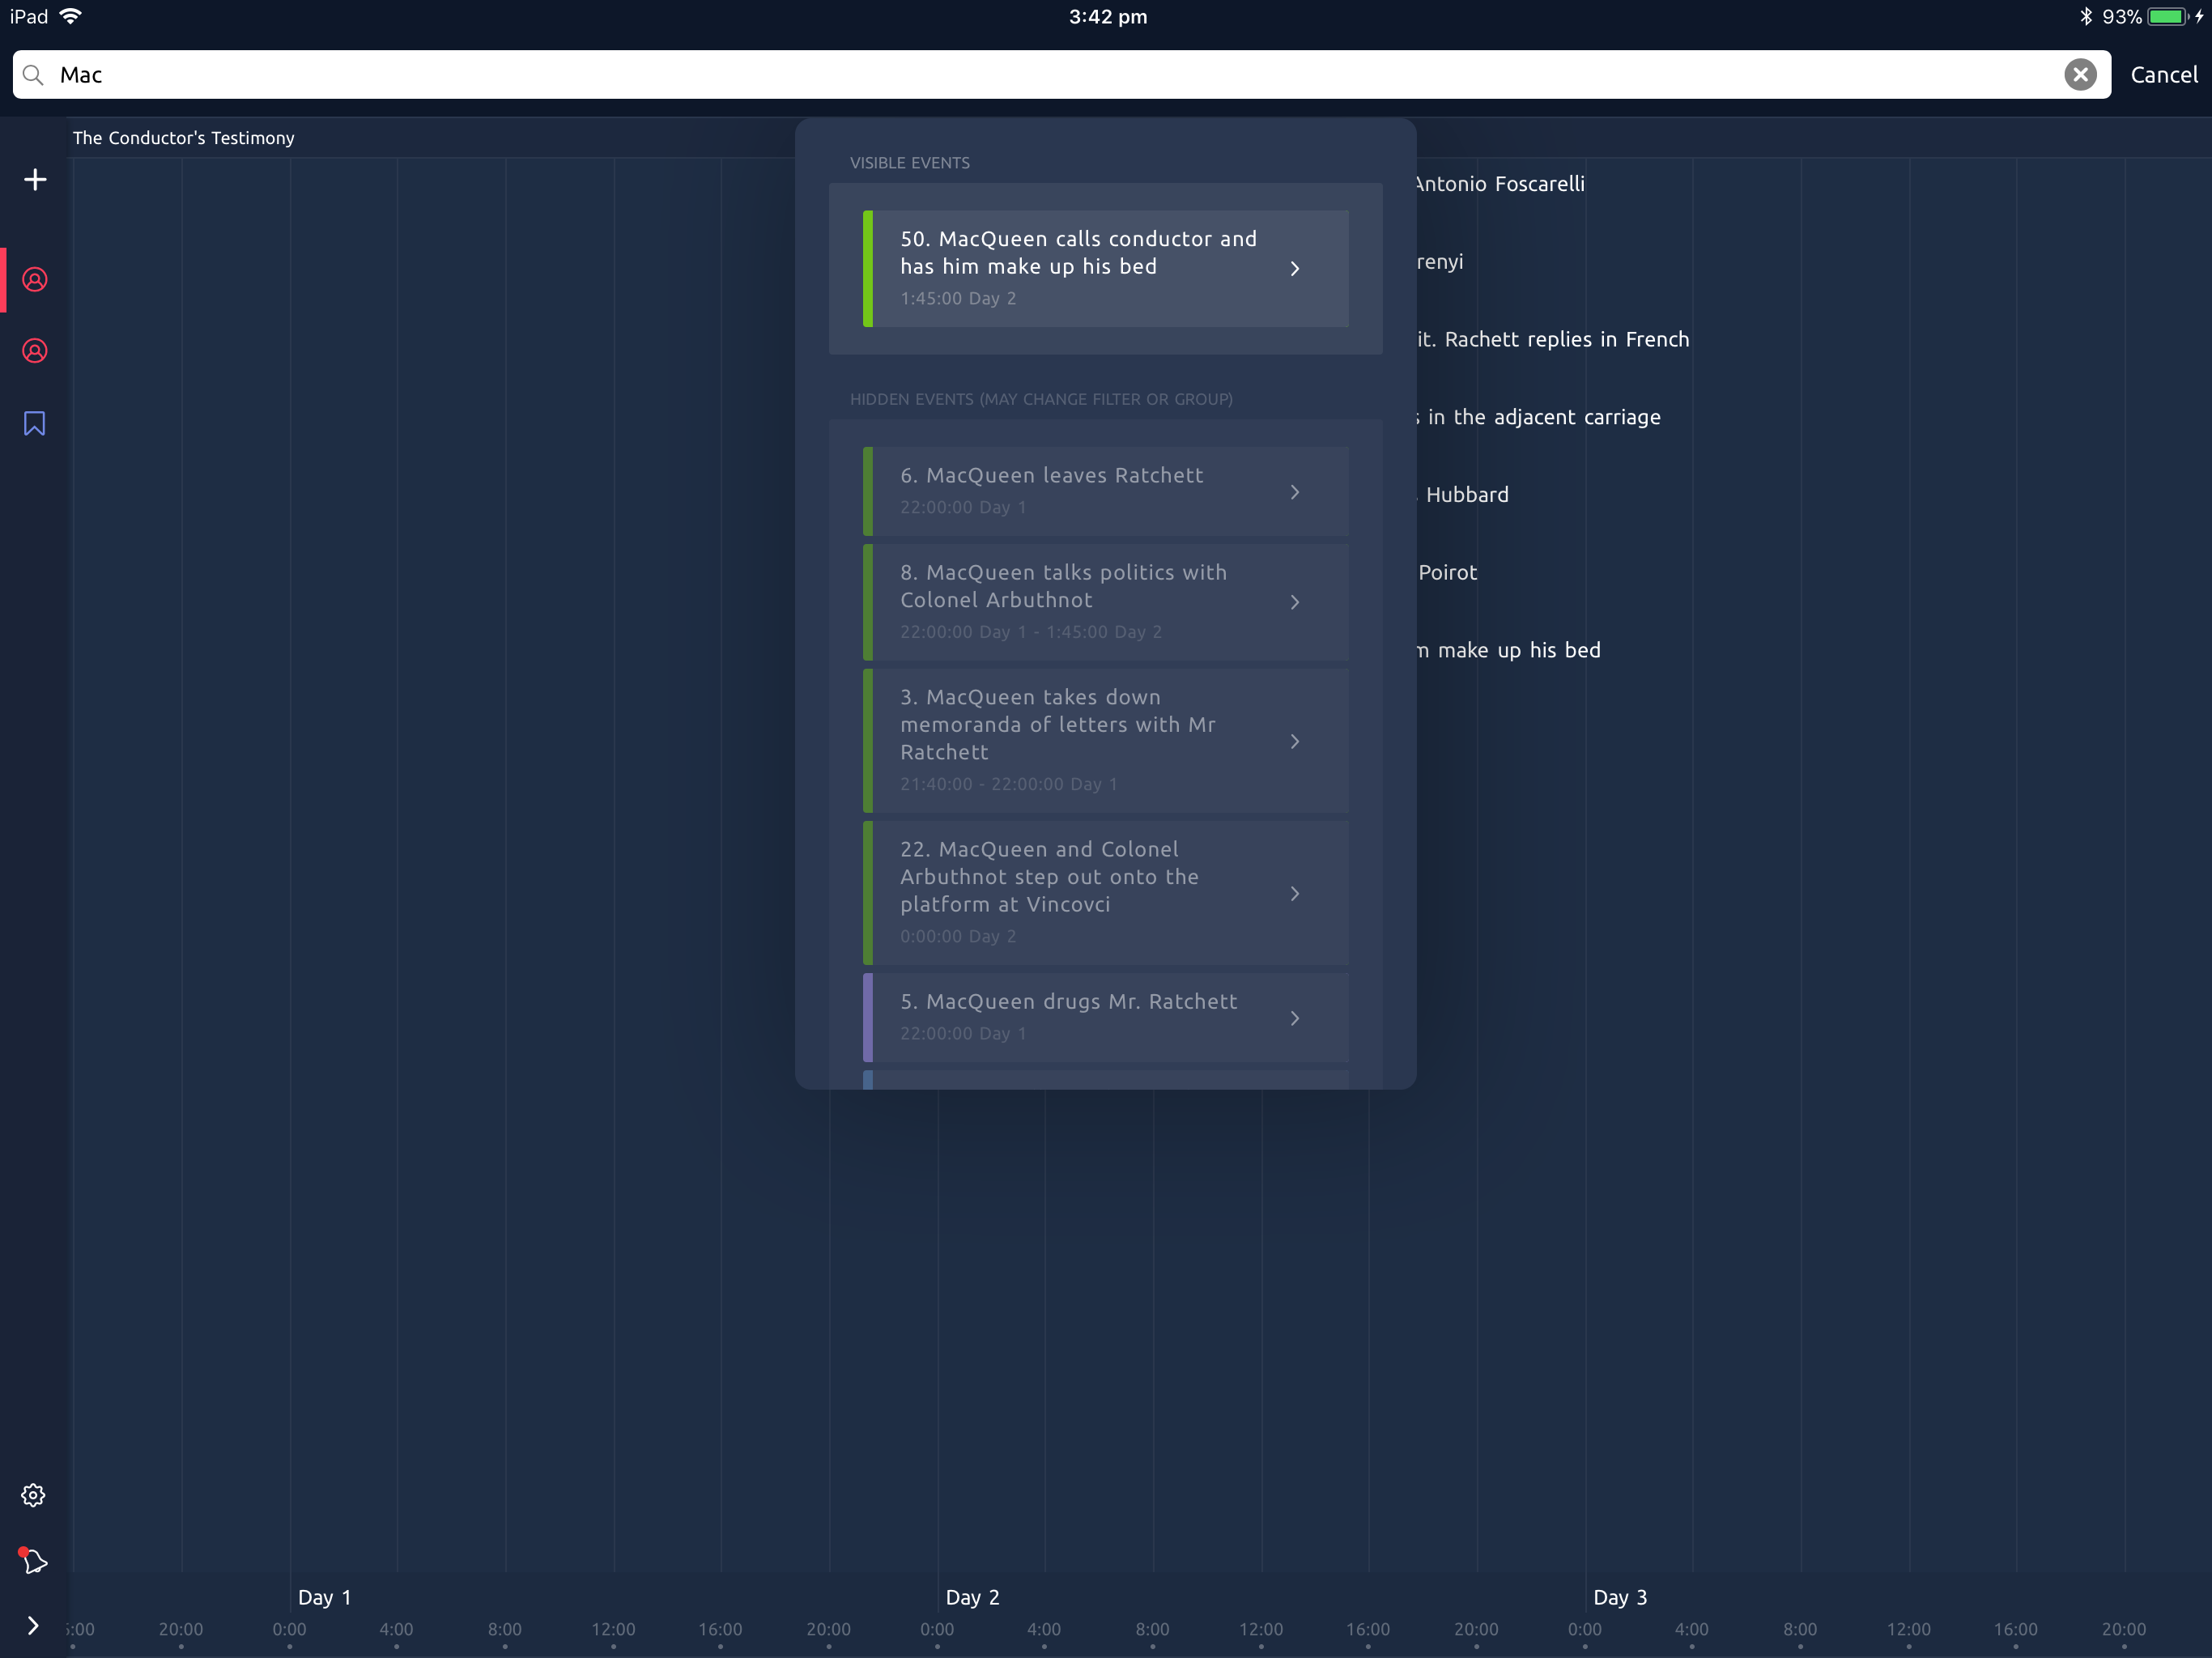Open event 22 platform at Vincovci

(1105, 893)
